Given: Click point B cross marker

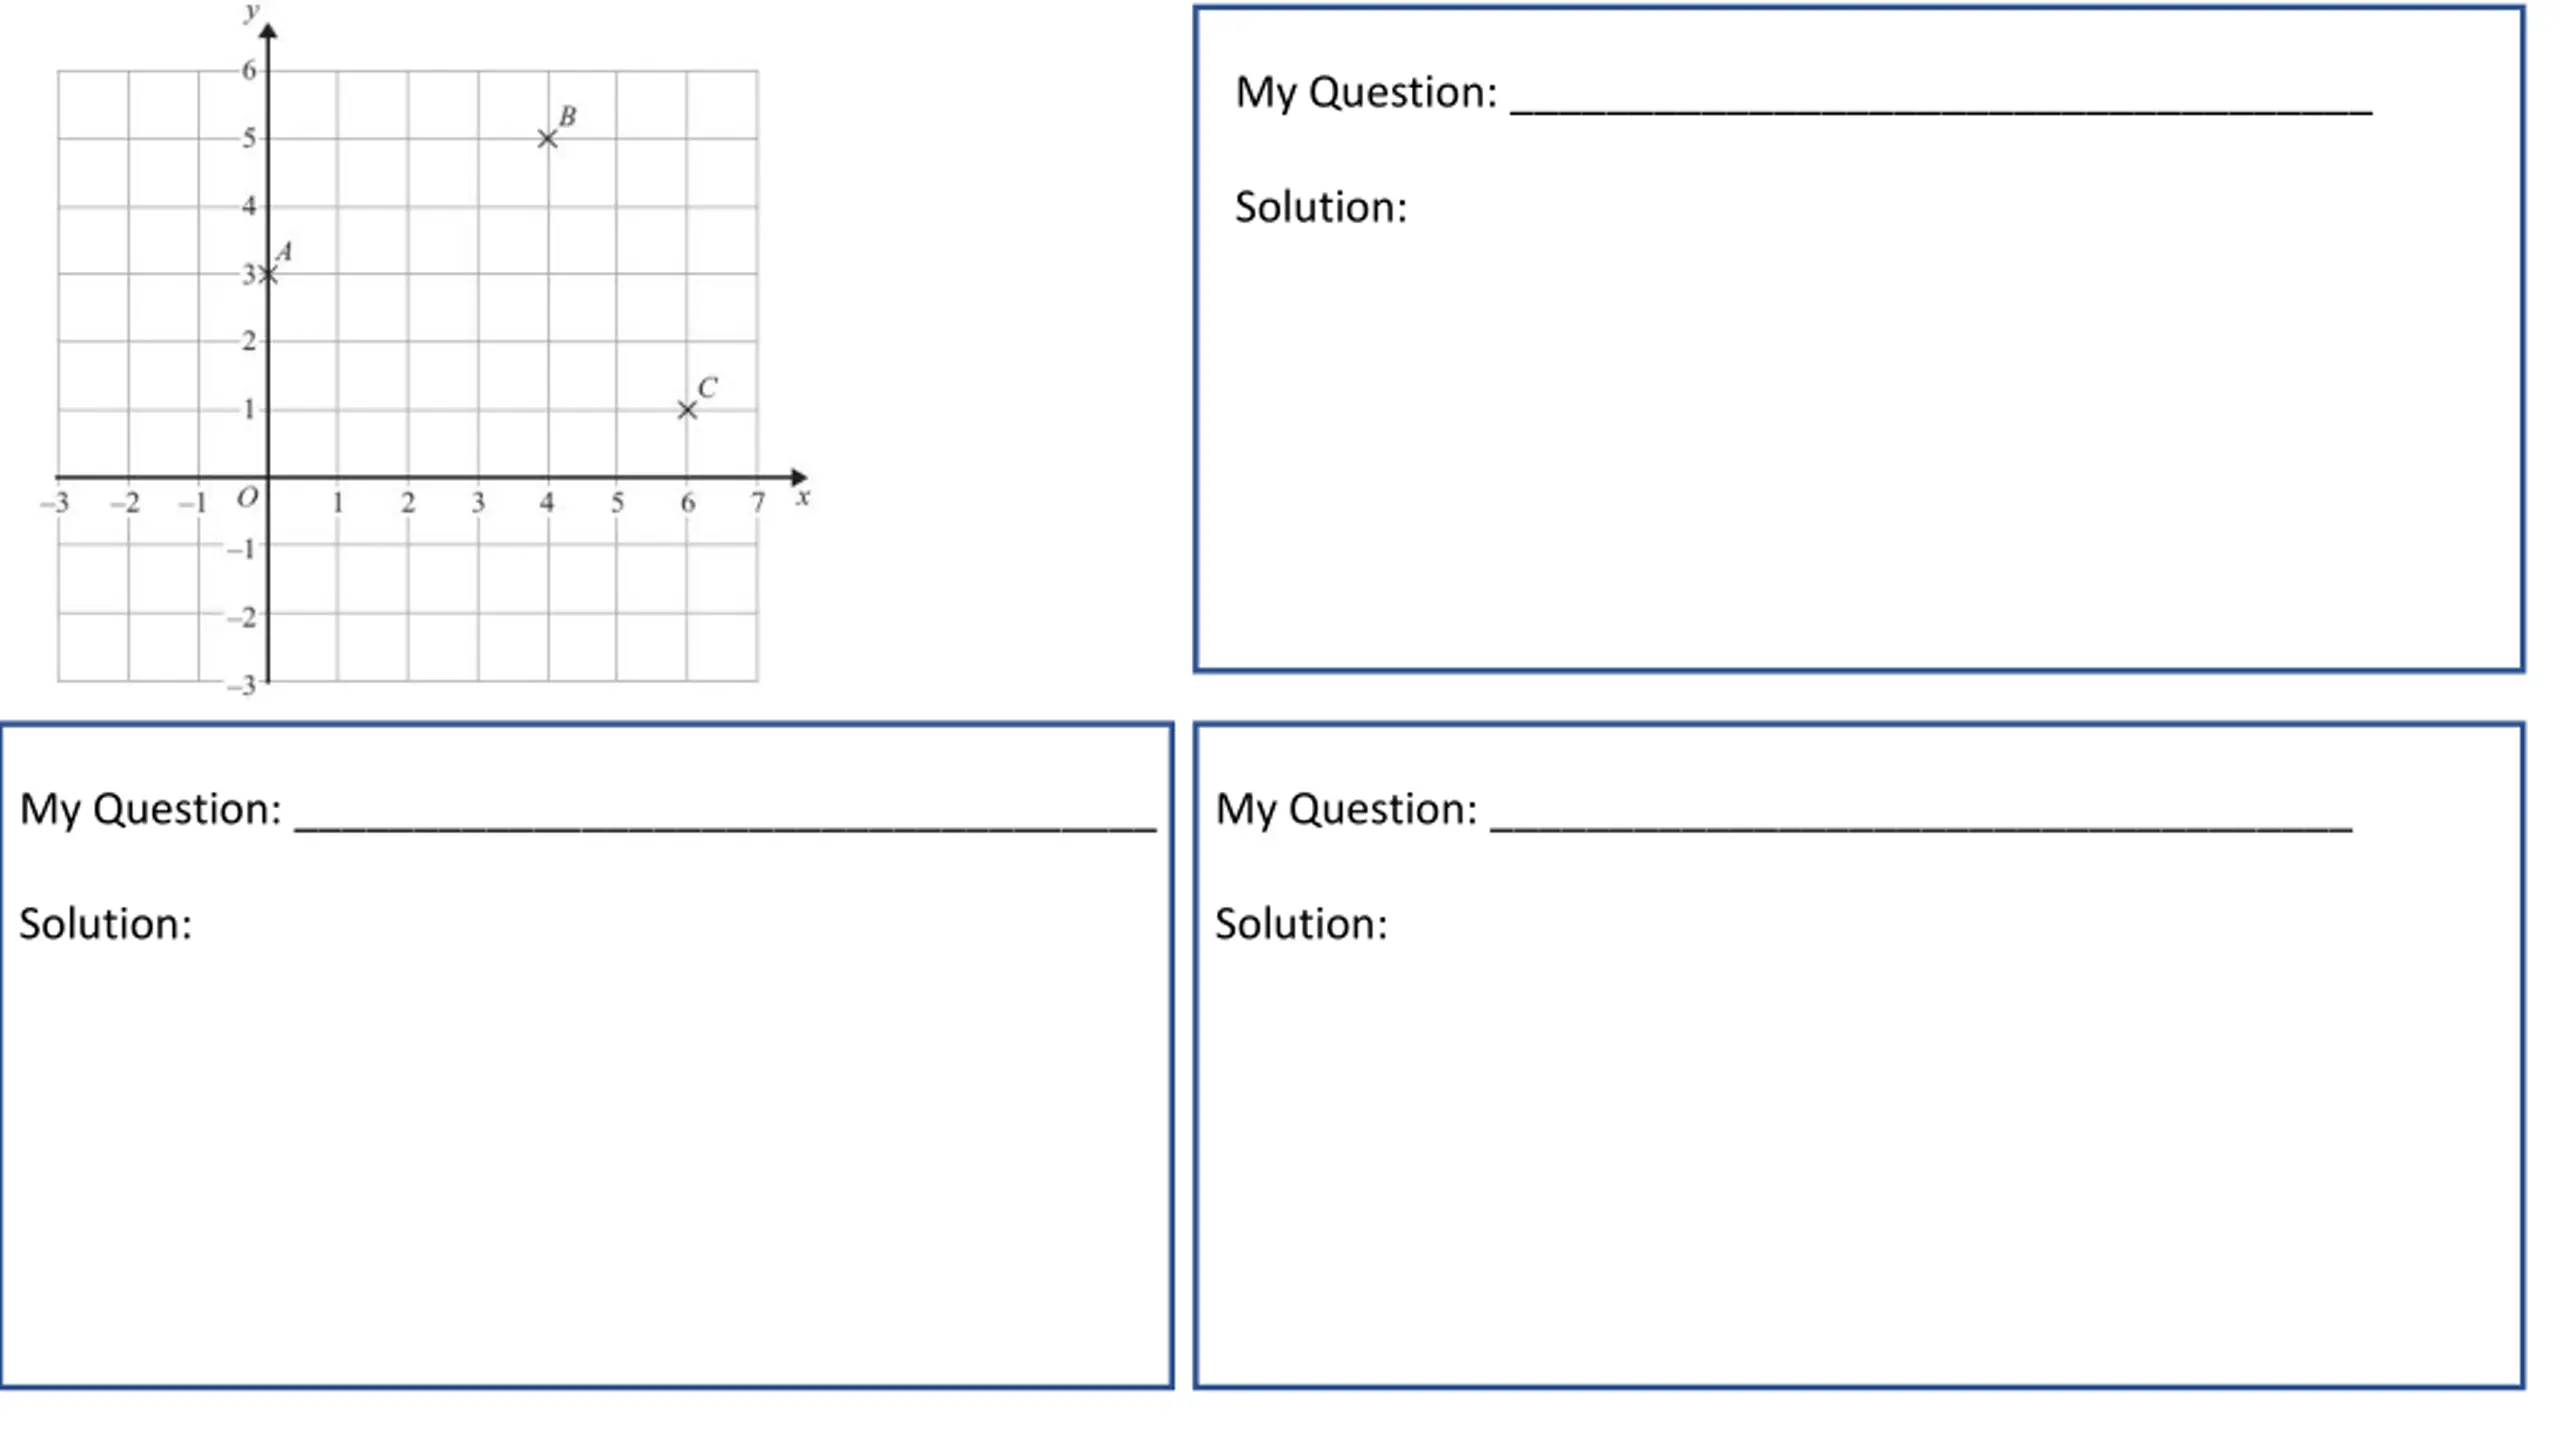Looking at the screenshot, I should click(547, 138).
